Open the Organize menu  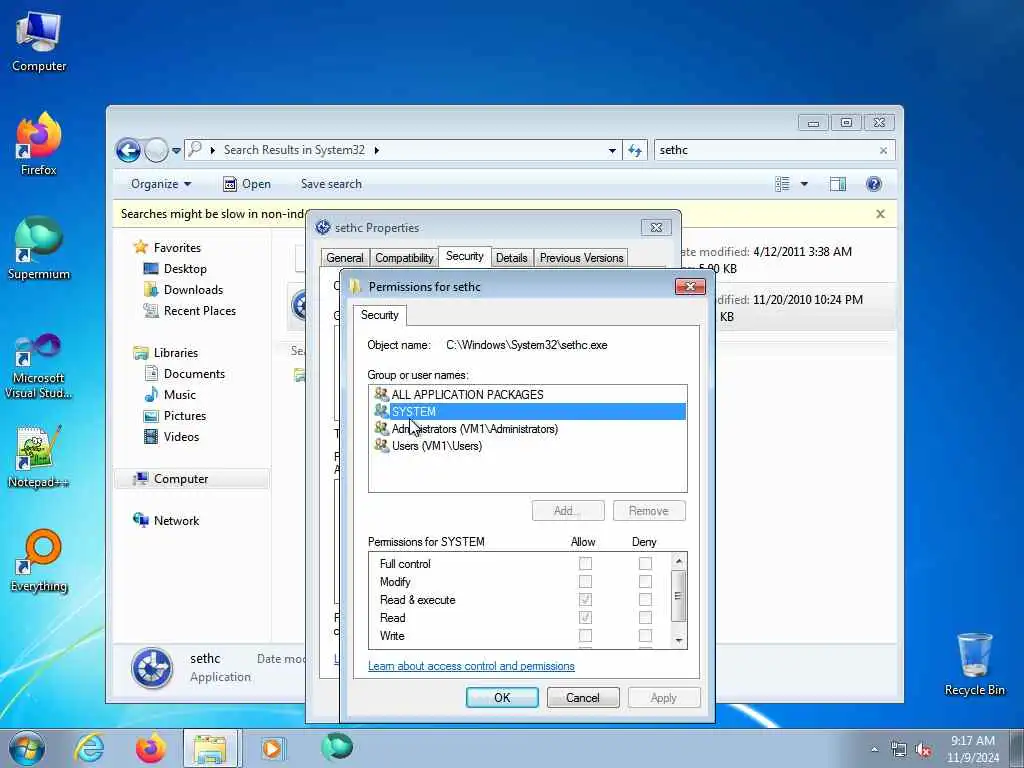click(161, 184)
